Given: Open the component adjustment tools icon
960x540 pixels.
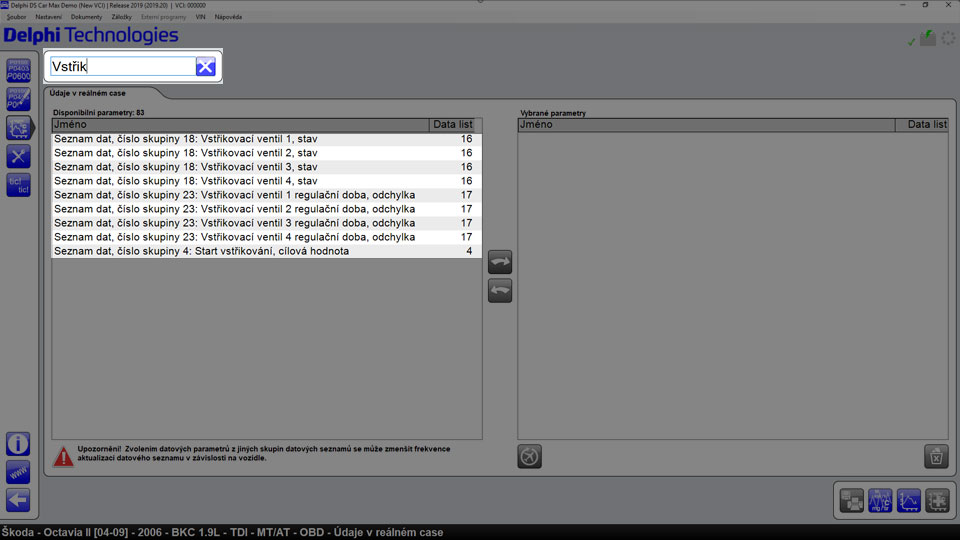Looking at the screenshot, I should pos(18,157).
